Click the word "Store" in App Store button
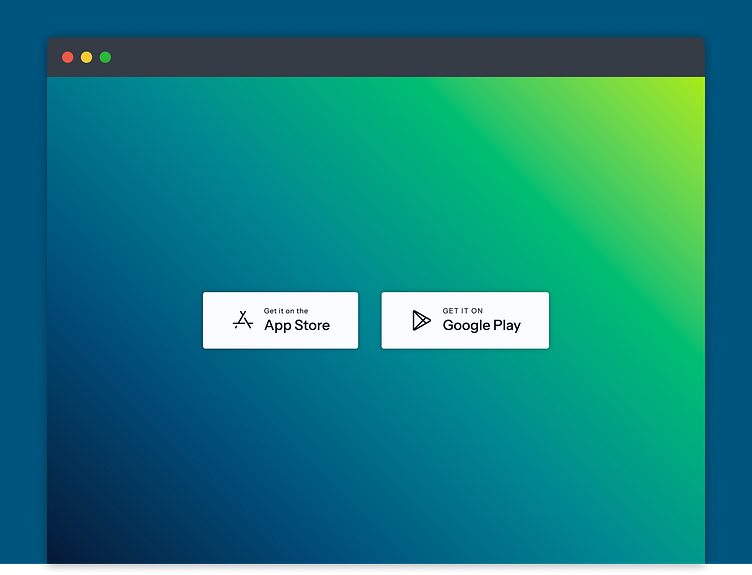752x575 pixels. tap(312, 325)
